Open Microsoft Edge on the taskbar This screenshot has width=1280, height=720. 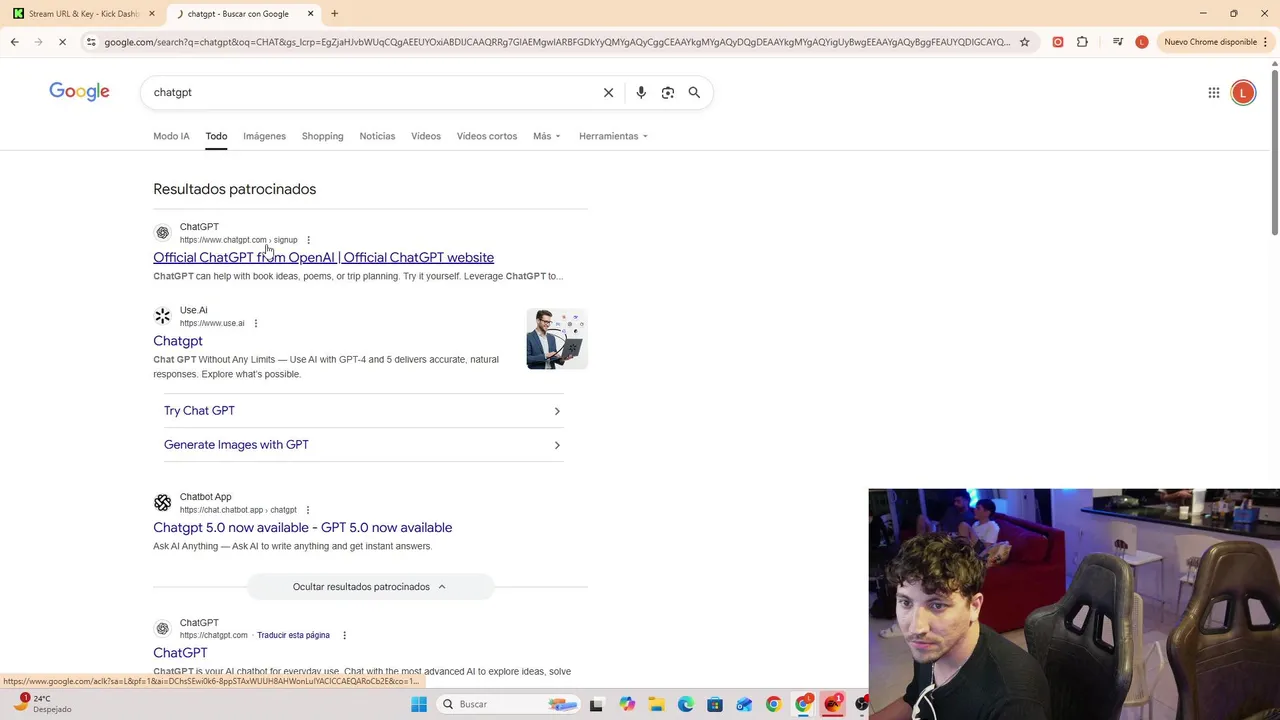(x=686, y=705)
